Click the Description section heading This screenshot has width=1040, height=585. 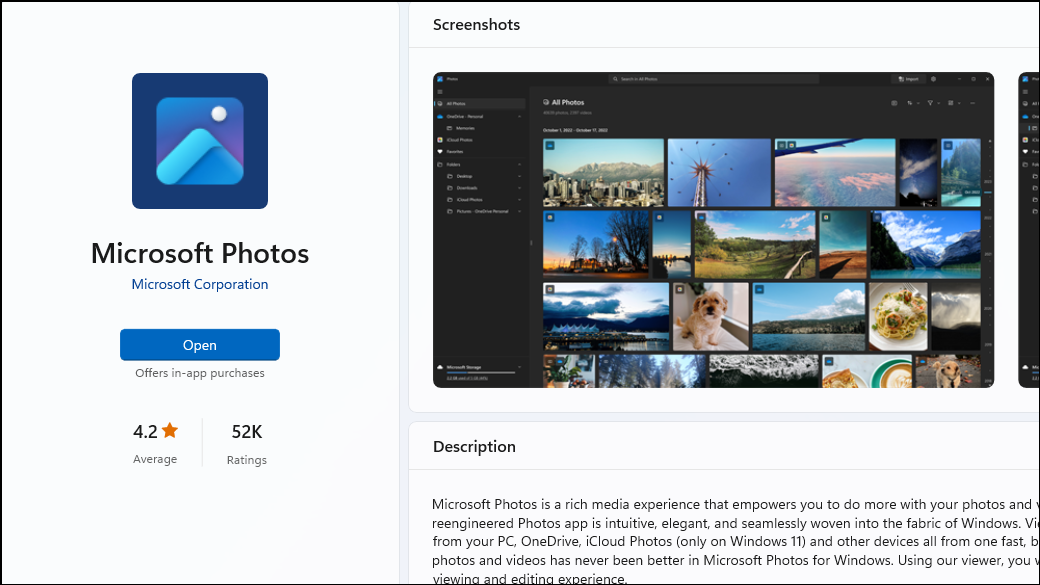[x=474, y=447]
